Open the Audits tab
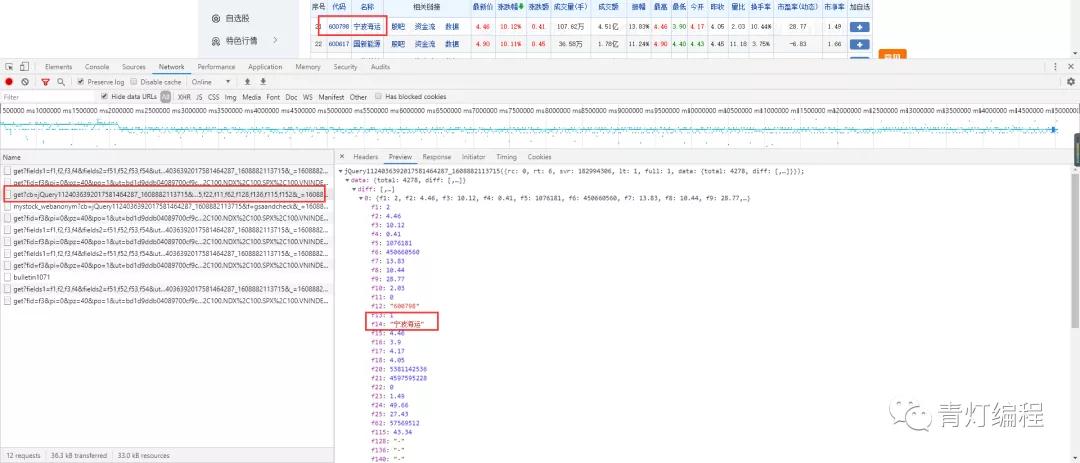This screenshot has height=463, width=1080. (x=380, y=67)
